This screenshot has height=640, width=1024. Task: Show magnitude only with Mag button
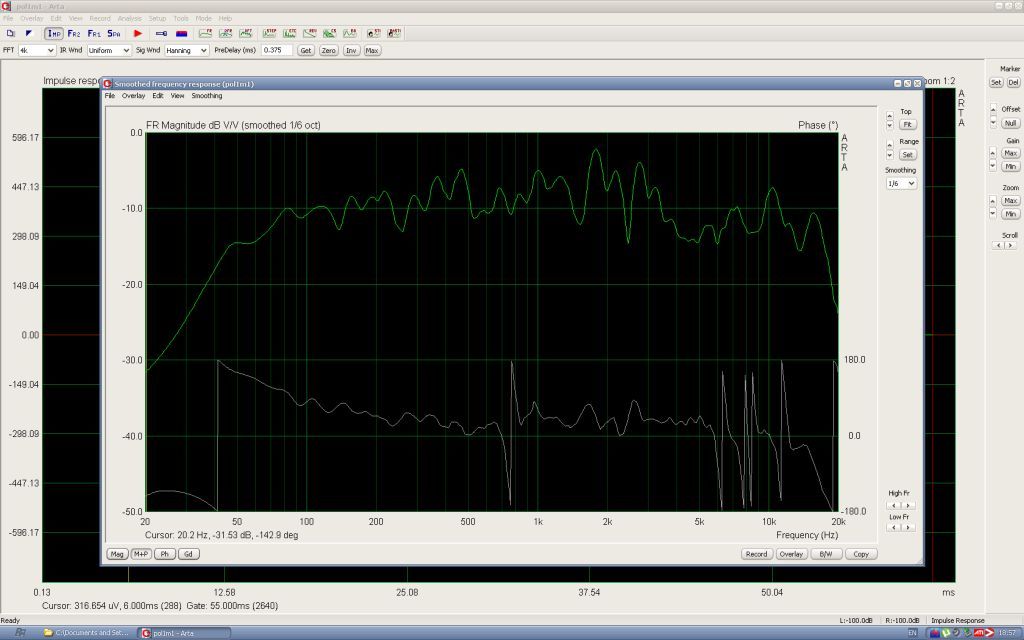coord(117,554)
